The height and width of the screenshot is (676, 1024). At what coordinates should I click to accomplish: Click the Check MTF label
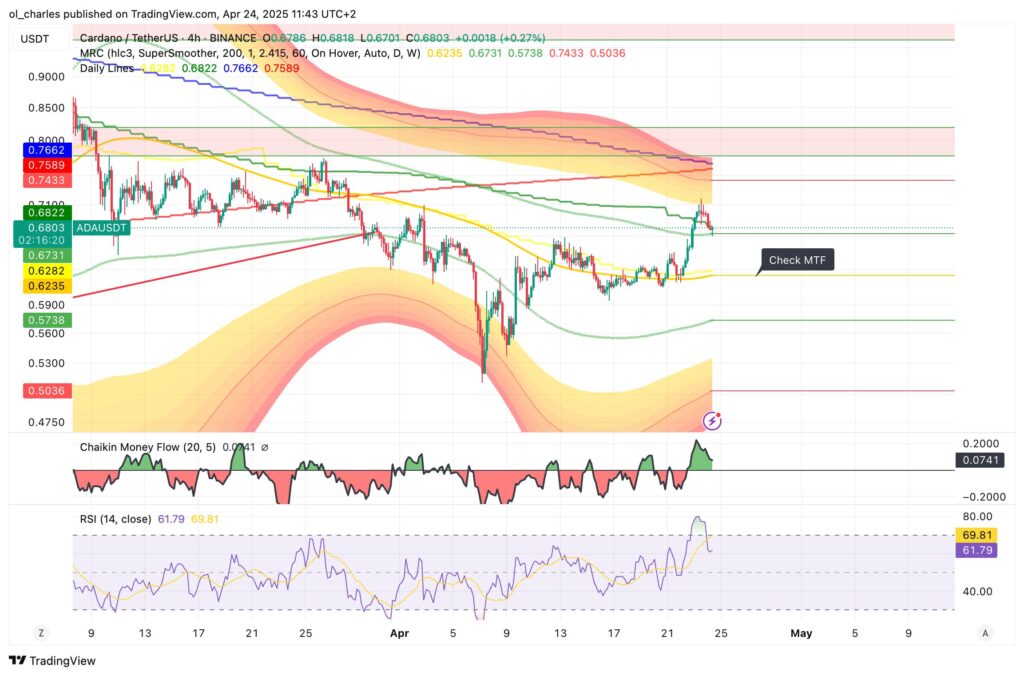796,261
